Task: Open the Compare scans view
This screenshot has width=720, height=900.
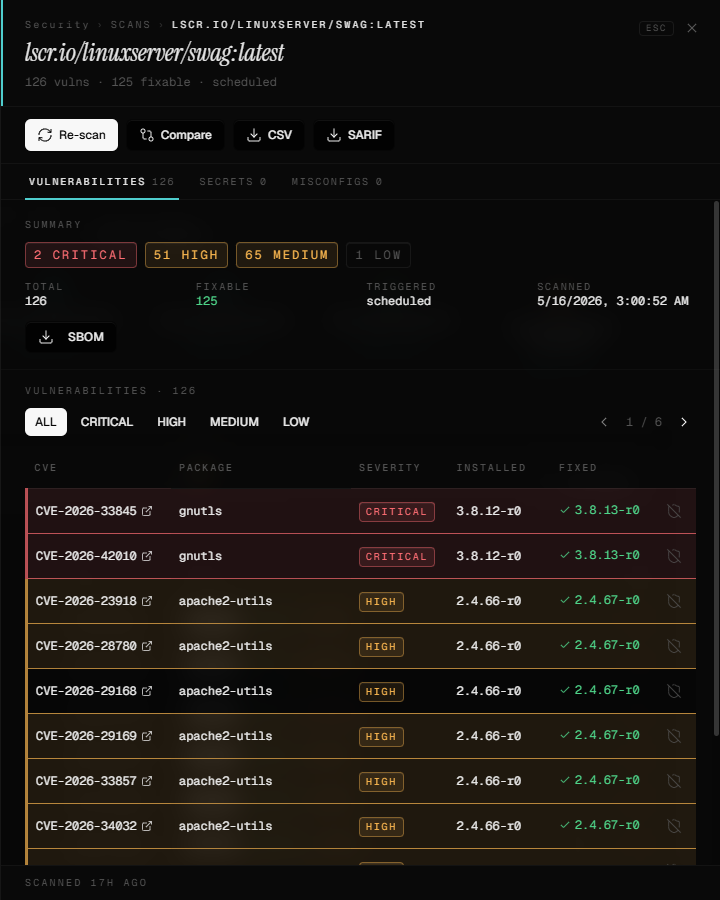Action: tap(176, 135)
